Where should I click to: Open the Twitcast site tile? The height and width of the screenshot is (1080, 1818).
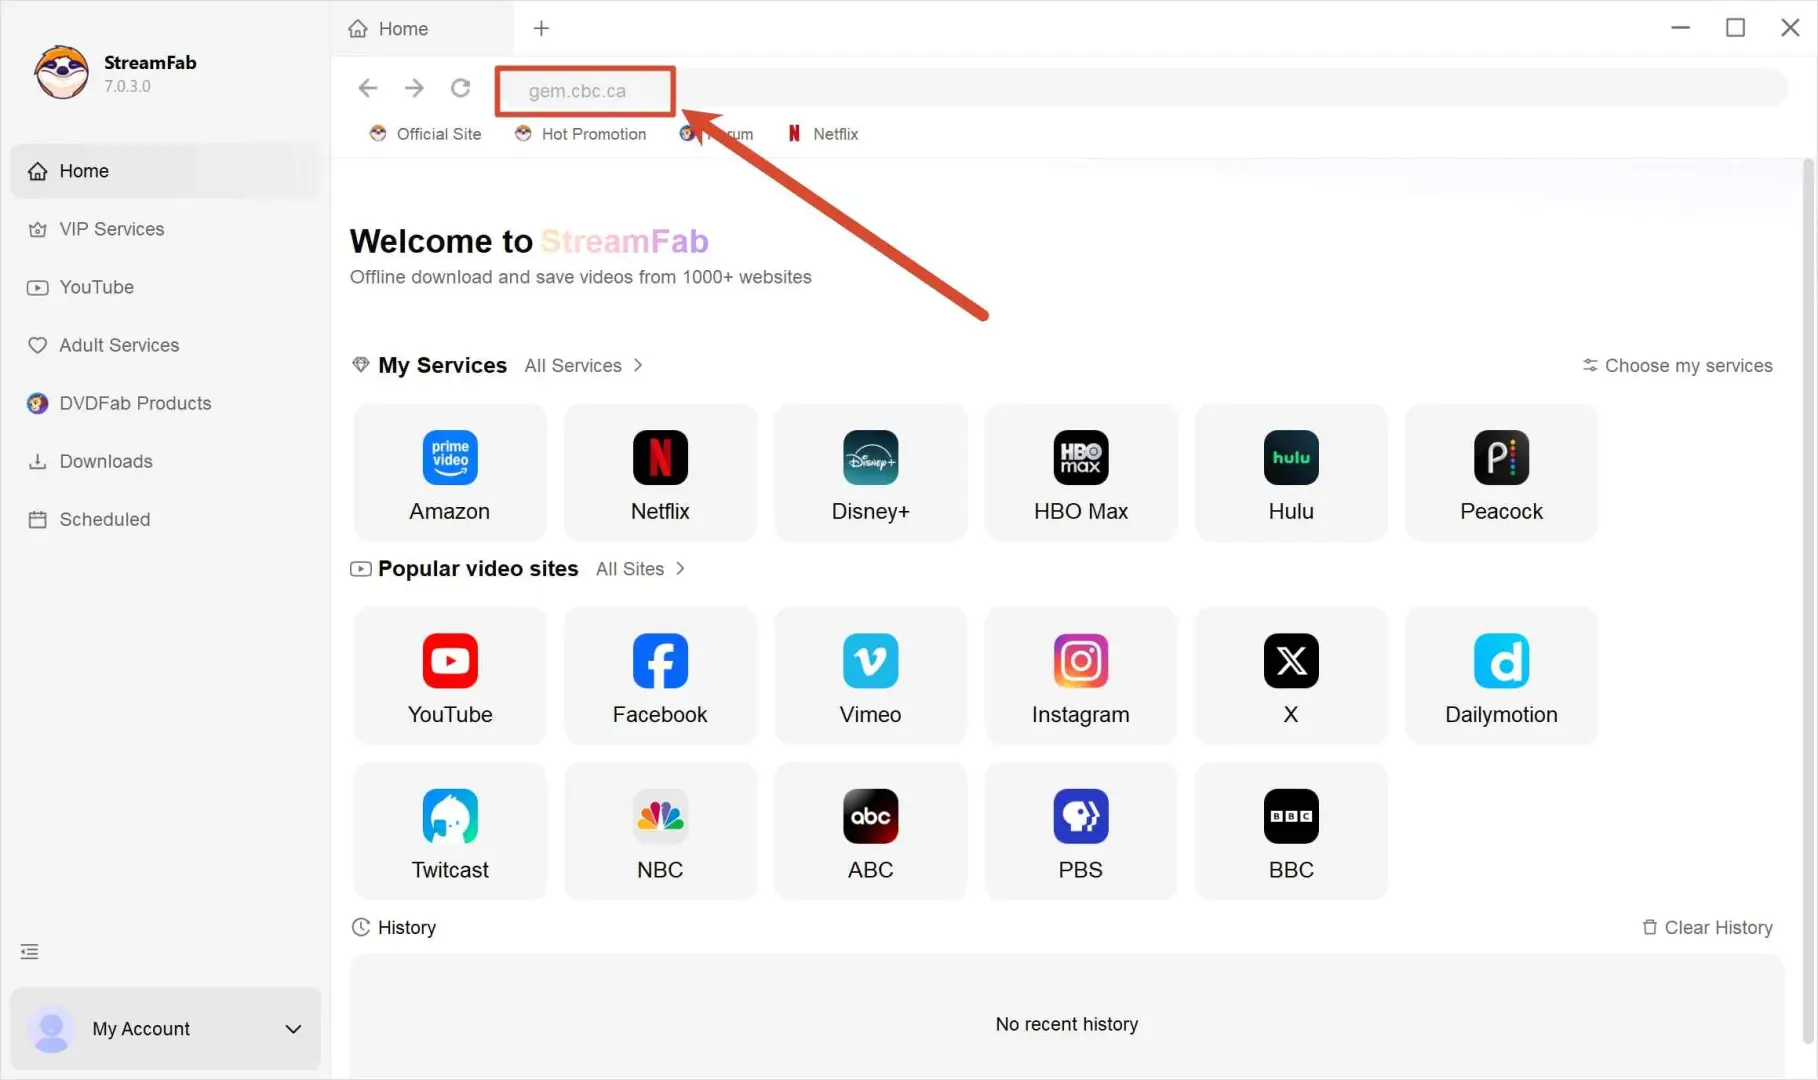[450, 831]
